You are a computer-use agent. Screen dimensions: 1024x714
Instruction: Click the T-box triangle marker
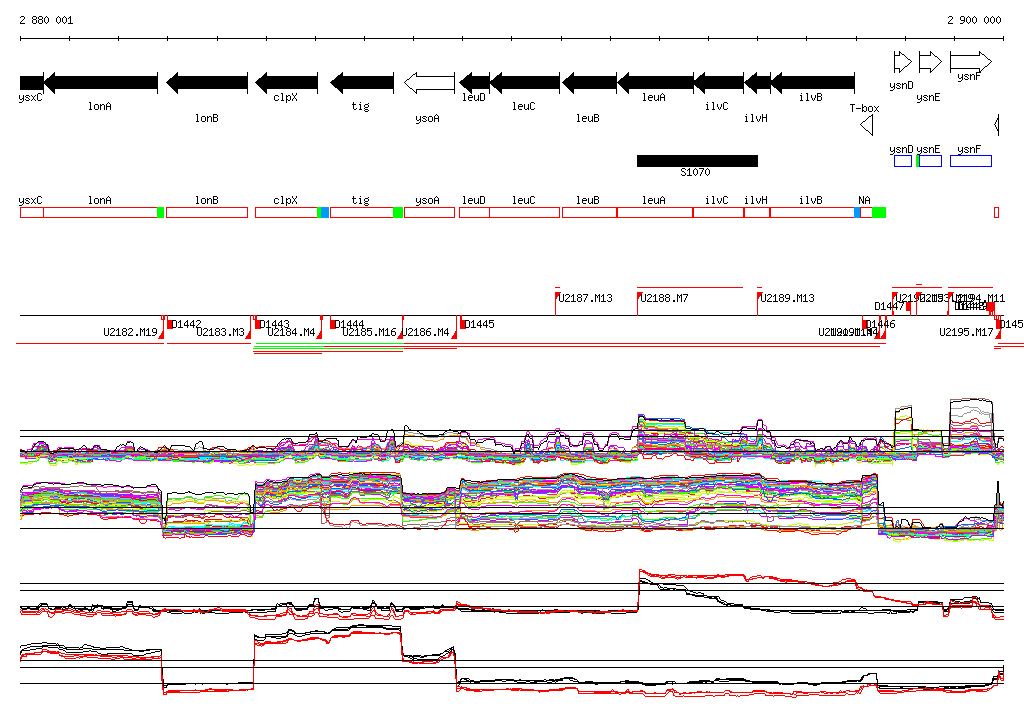[x=867, y=125]
